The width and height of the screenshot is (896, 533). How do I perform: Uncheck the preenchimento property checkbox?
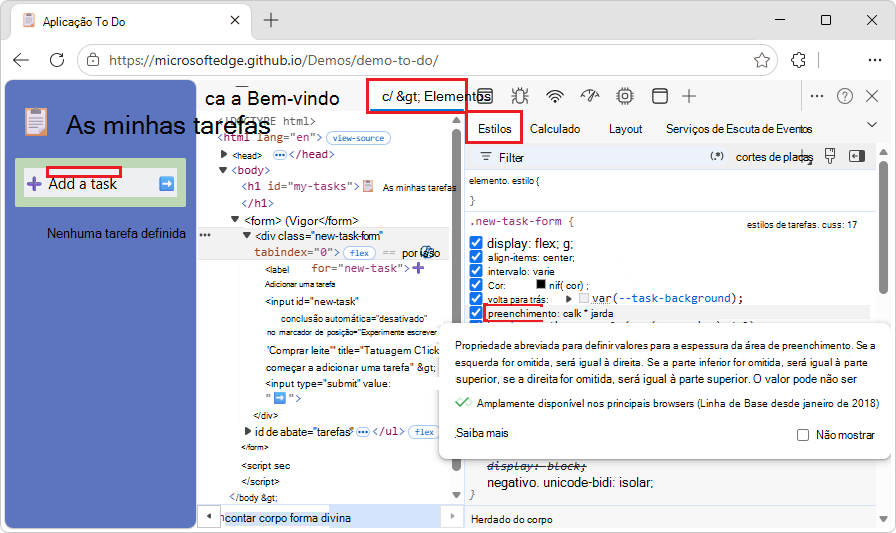coord(476,312)
